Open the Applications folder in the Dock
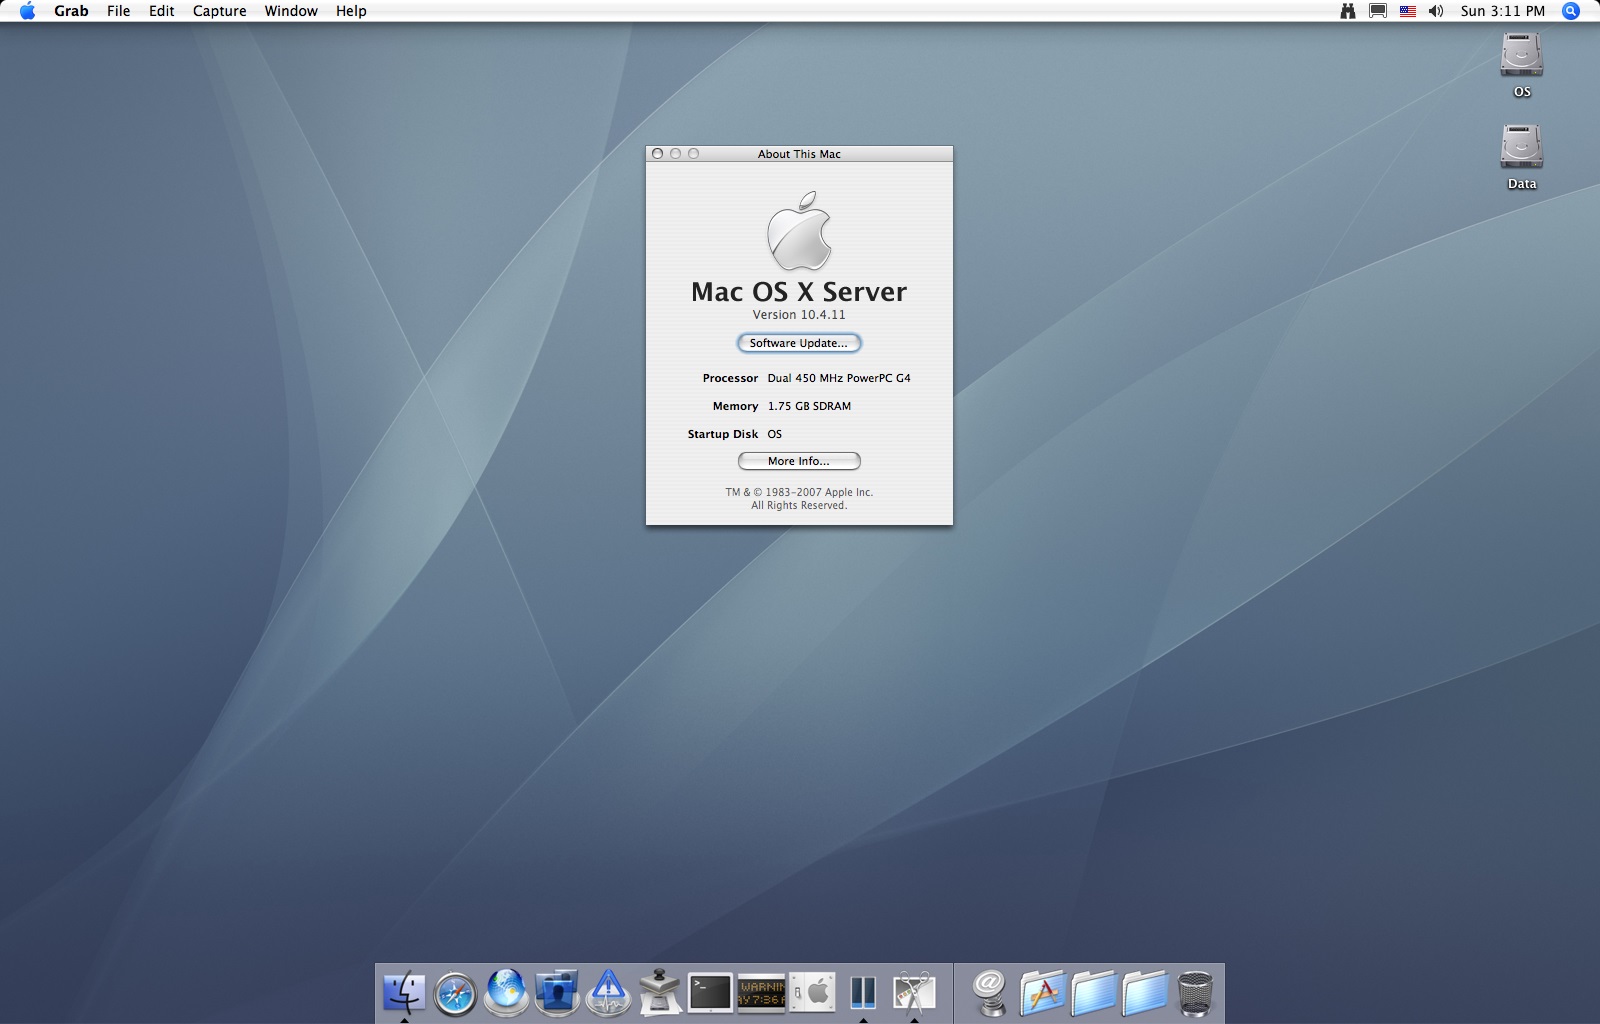 pos(1042,993)
